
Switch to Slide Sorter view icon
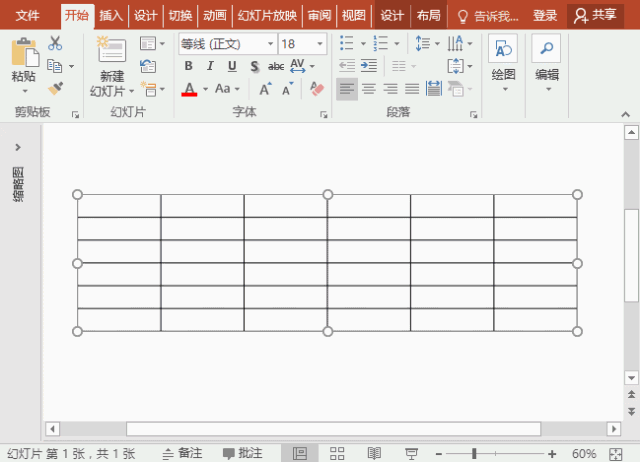pyautogui.click(x=337, y=453)
